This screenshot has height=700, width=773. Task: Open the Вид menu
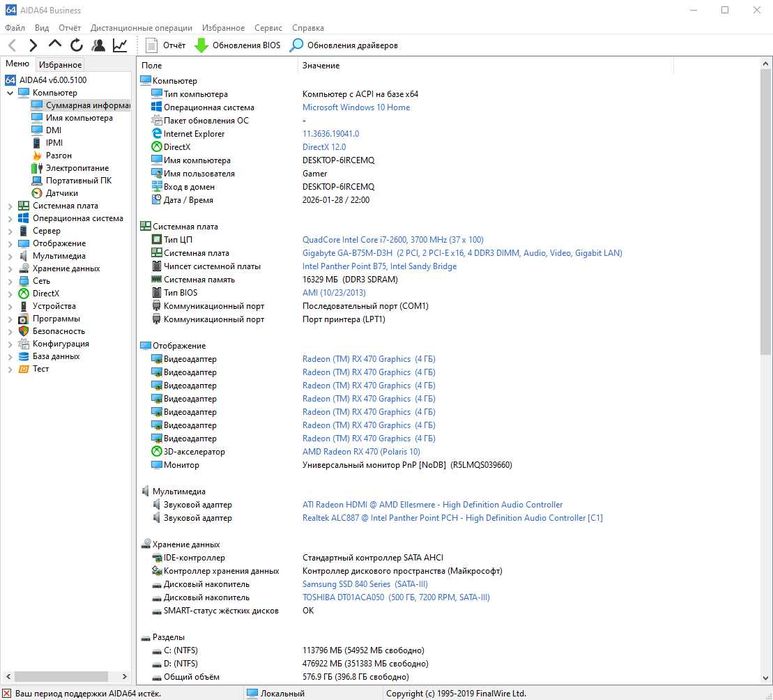coord(42,28)
